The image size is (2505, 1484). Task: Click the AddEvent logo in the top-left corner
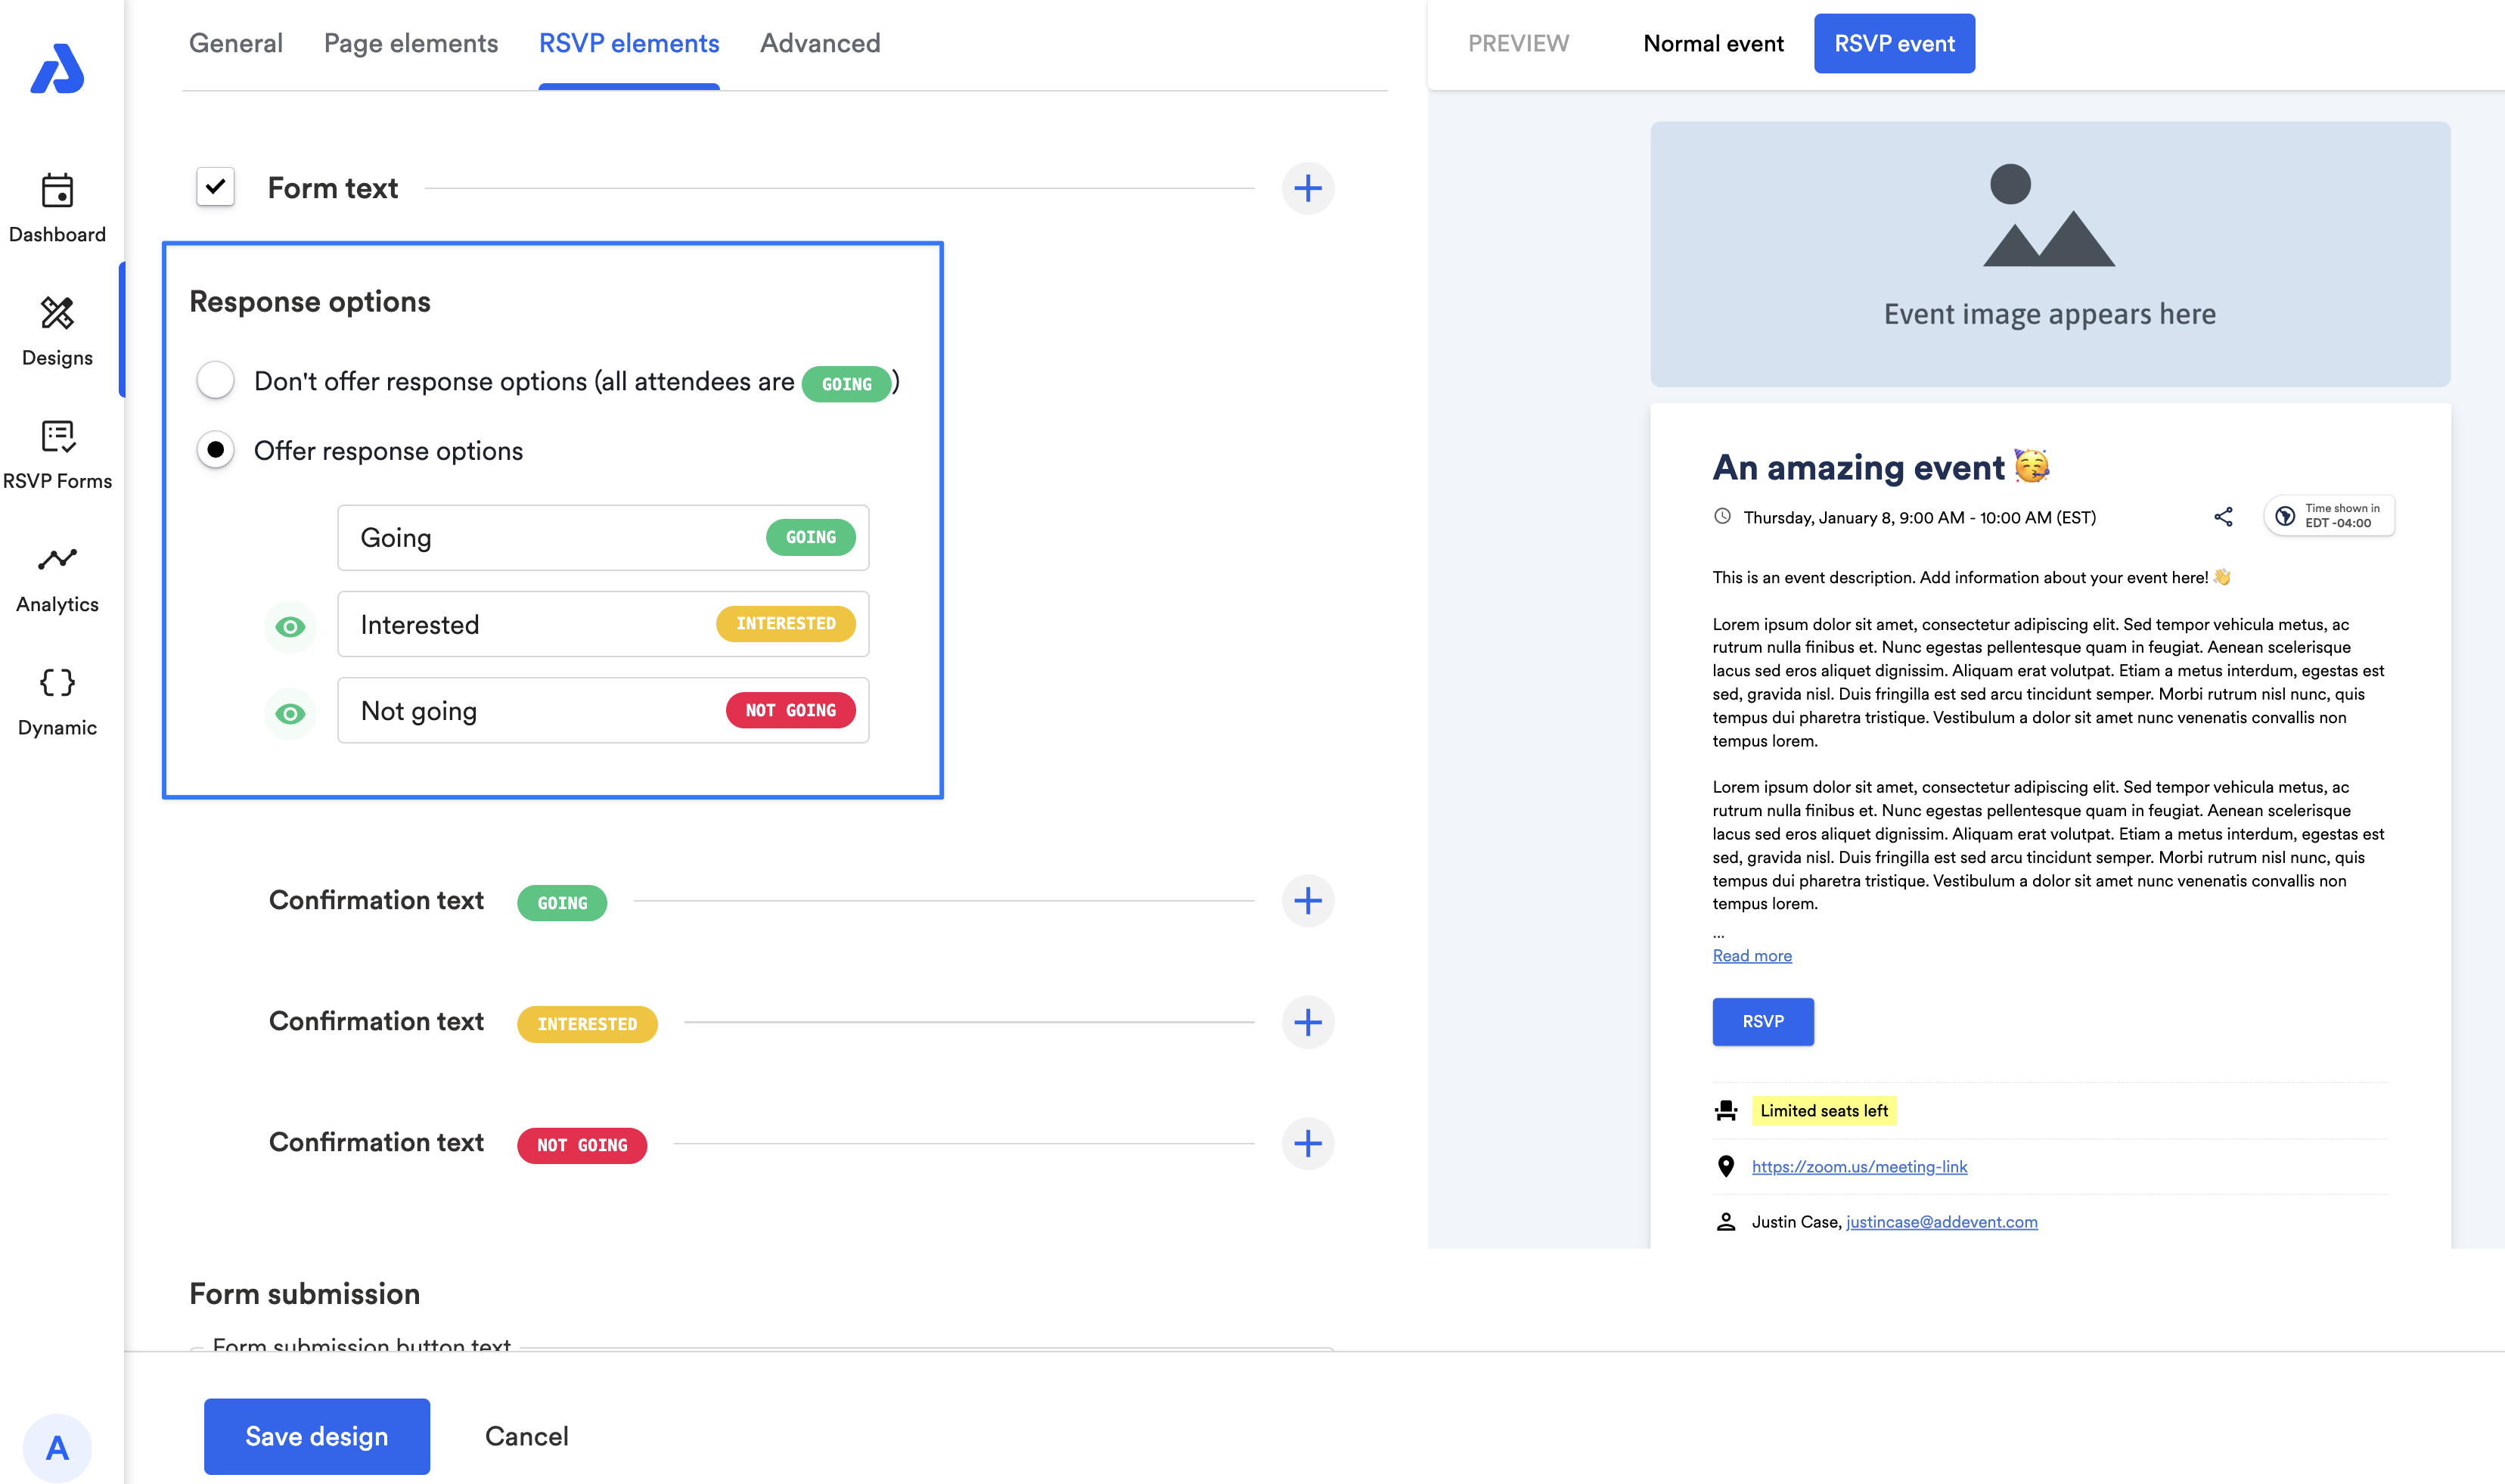pyautogui.click(x=57, y=69)
